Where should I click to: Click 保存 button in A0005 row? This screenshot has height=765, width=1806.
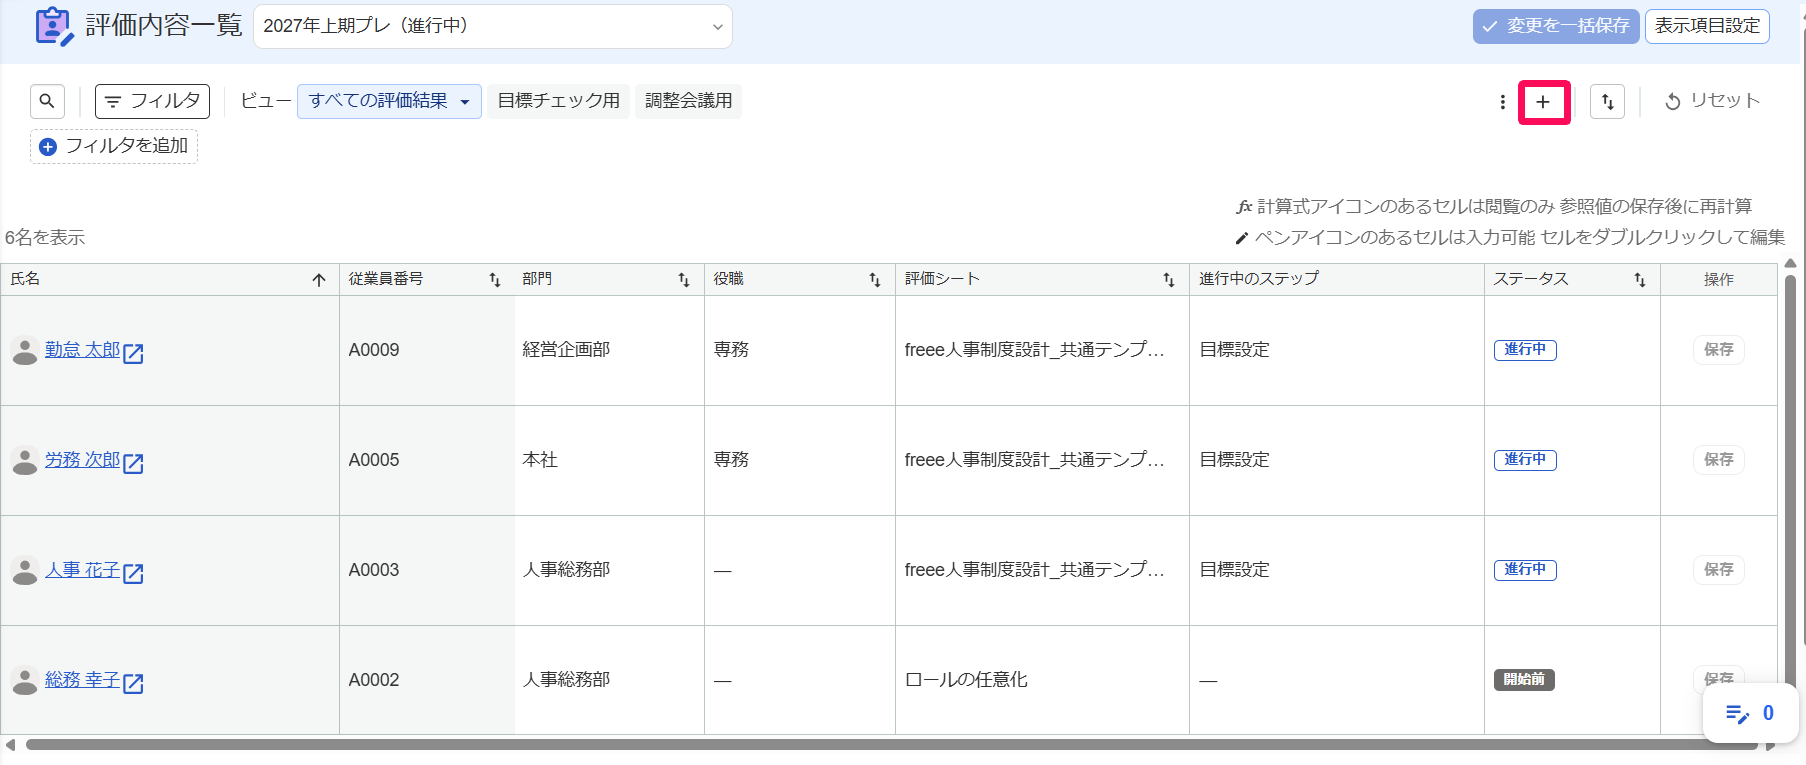(x=1719, y=460)
